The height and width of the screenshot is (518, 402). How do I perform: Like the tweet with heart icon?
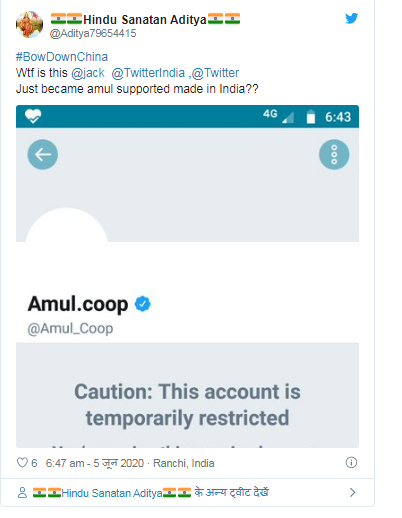(22, 462)
